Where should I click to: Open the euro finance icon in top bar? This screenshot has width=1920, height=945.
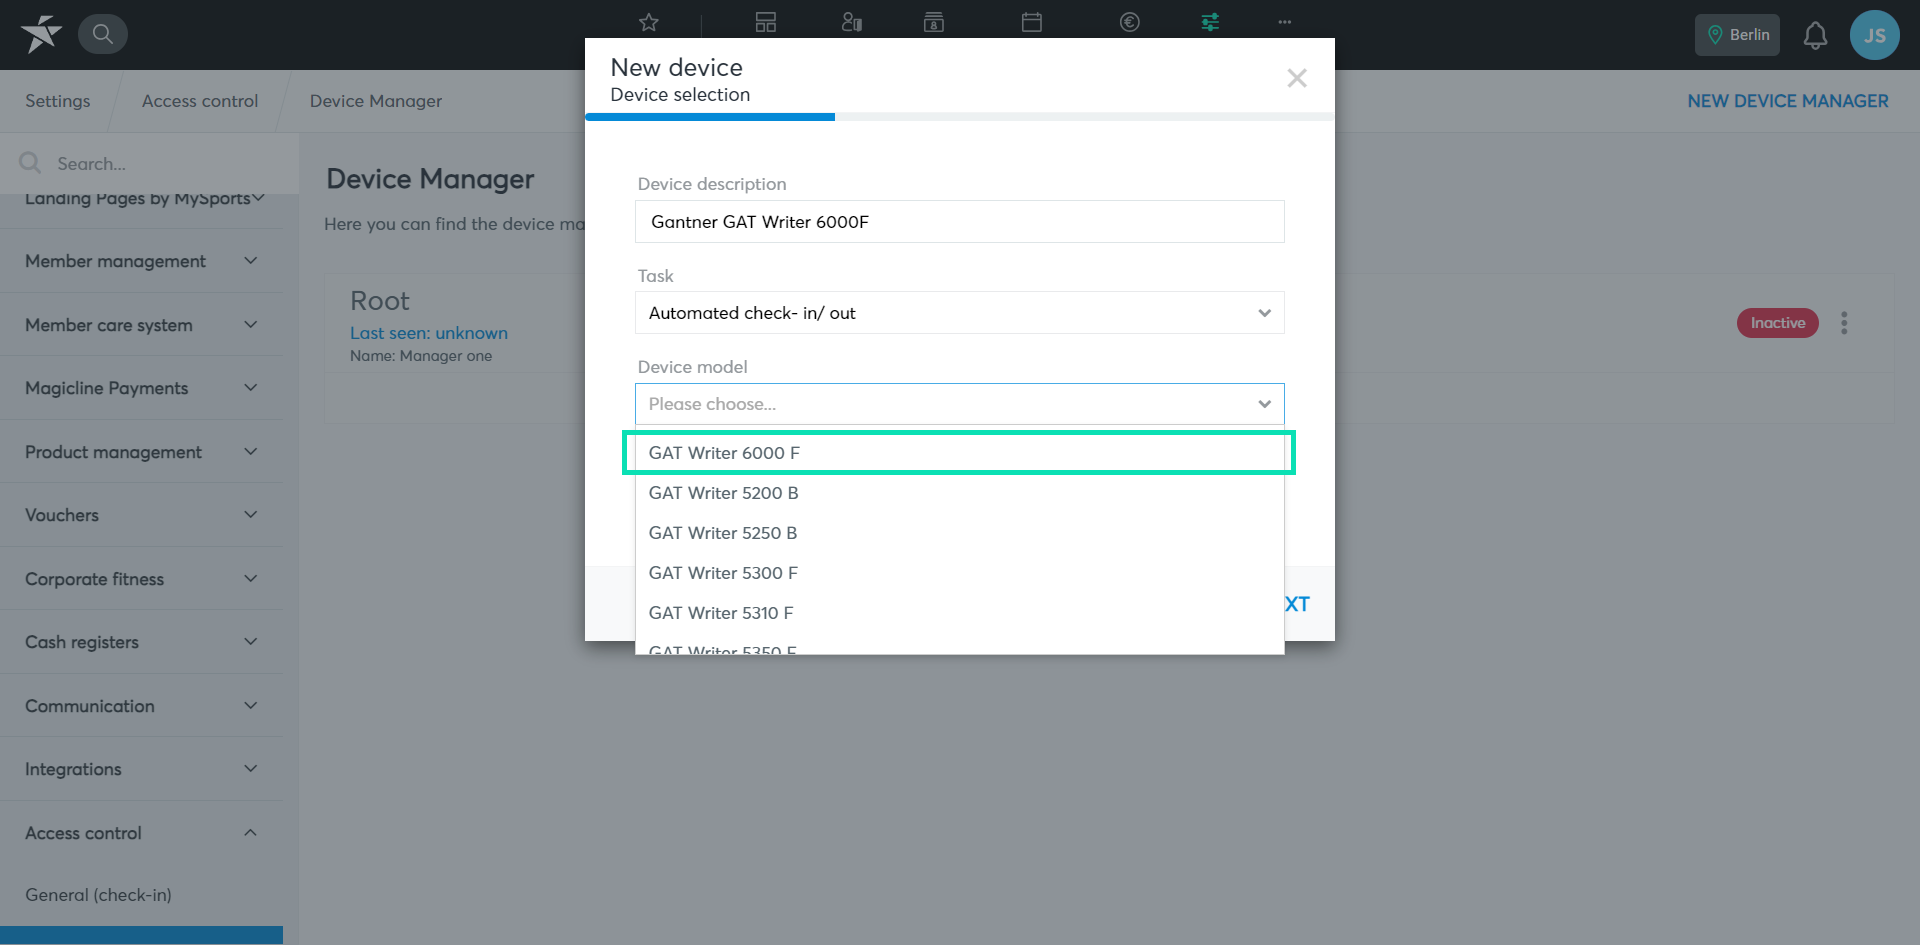[x=1130, y=22]
